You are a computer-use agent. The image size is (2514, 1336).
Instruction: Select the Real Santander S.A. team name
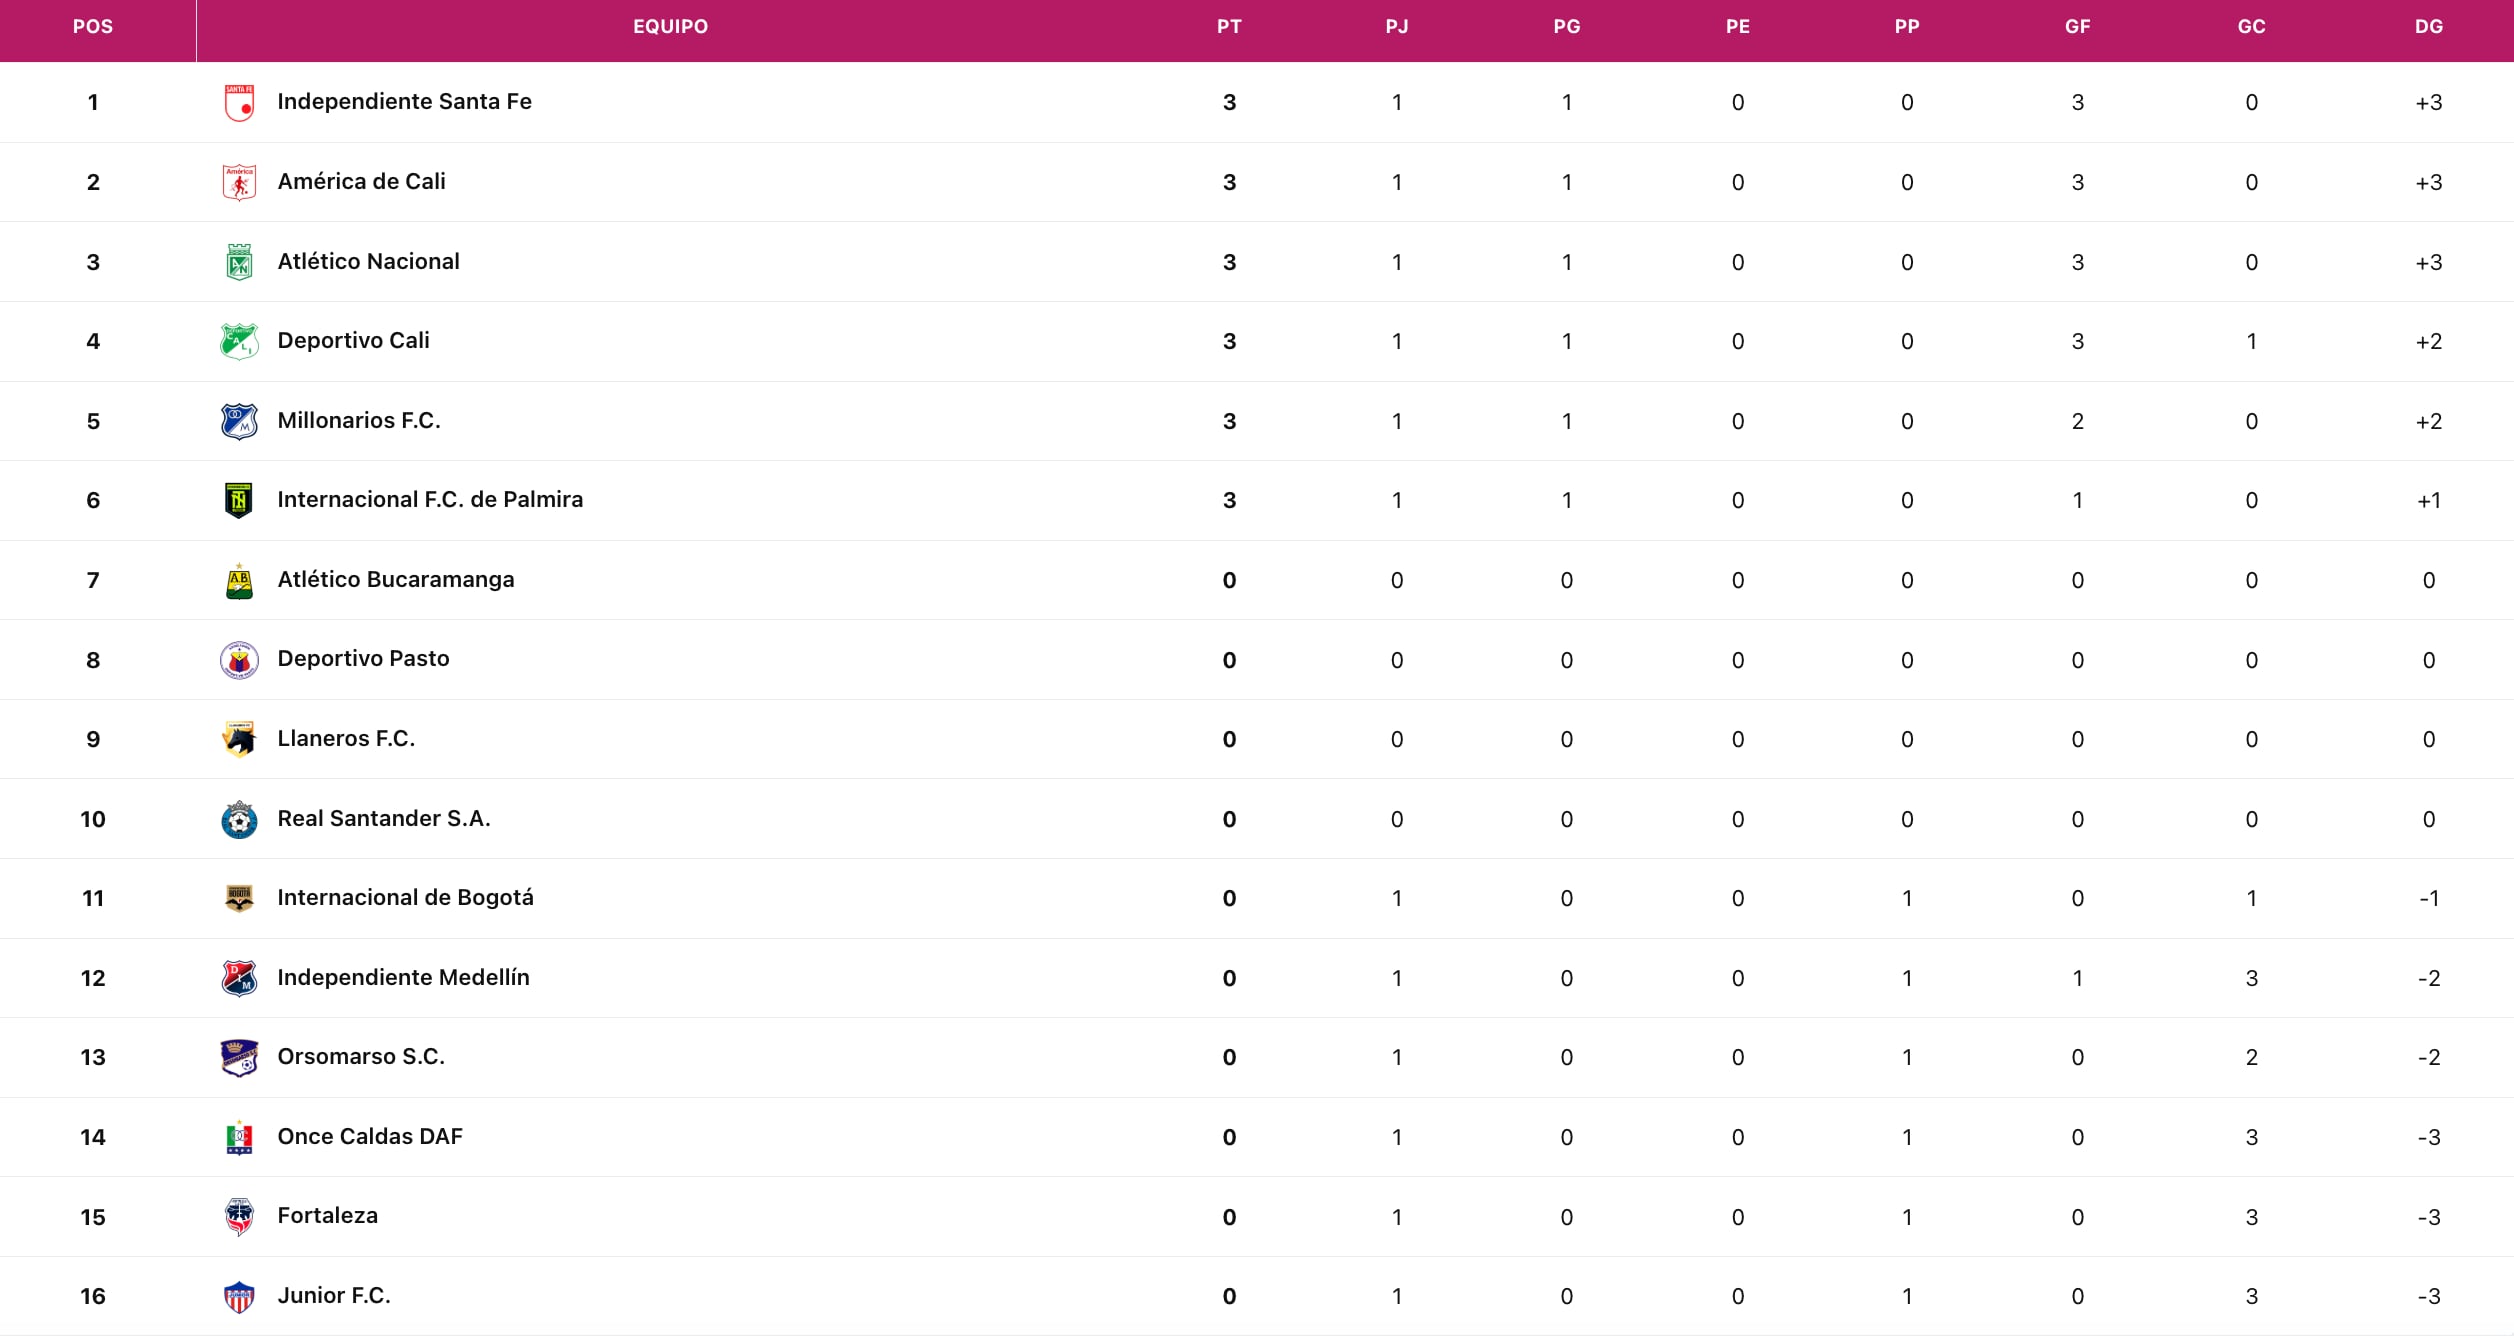tap(384, 819)
